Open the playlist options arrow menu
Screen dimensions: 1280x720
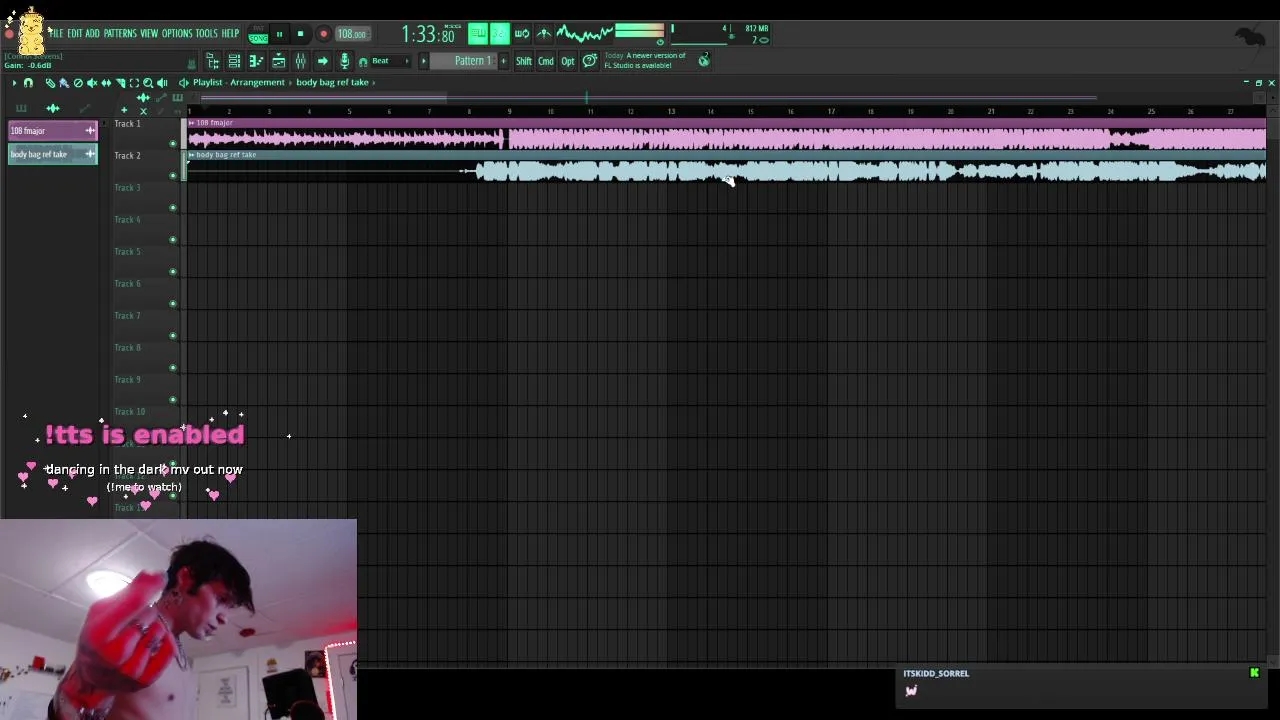coord(14,83)
